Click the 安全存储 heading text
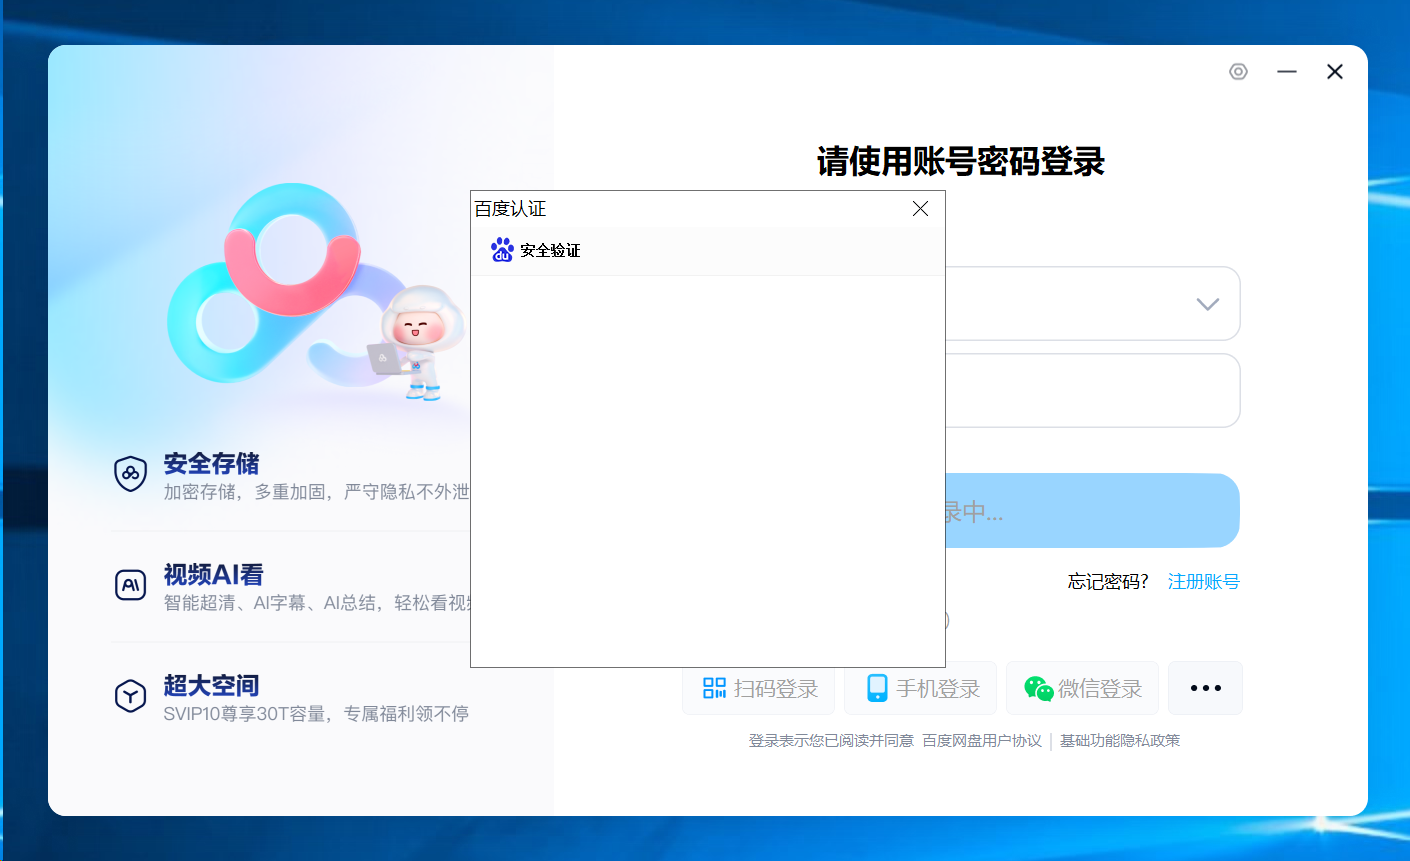Viewport: 1410px width, 861px height. click(211, 463)
